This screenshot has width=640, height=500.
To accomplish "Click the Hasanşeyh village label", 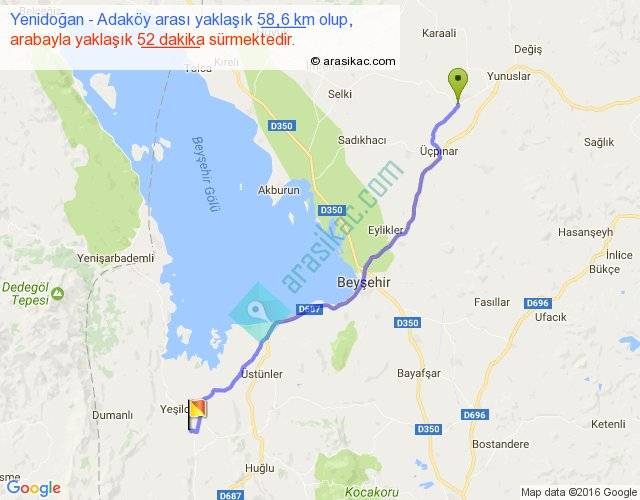I will pyautogui.click(x=585, y=232).
